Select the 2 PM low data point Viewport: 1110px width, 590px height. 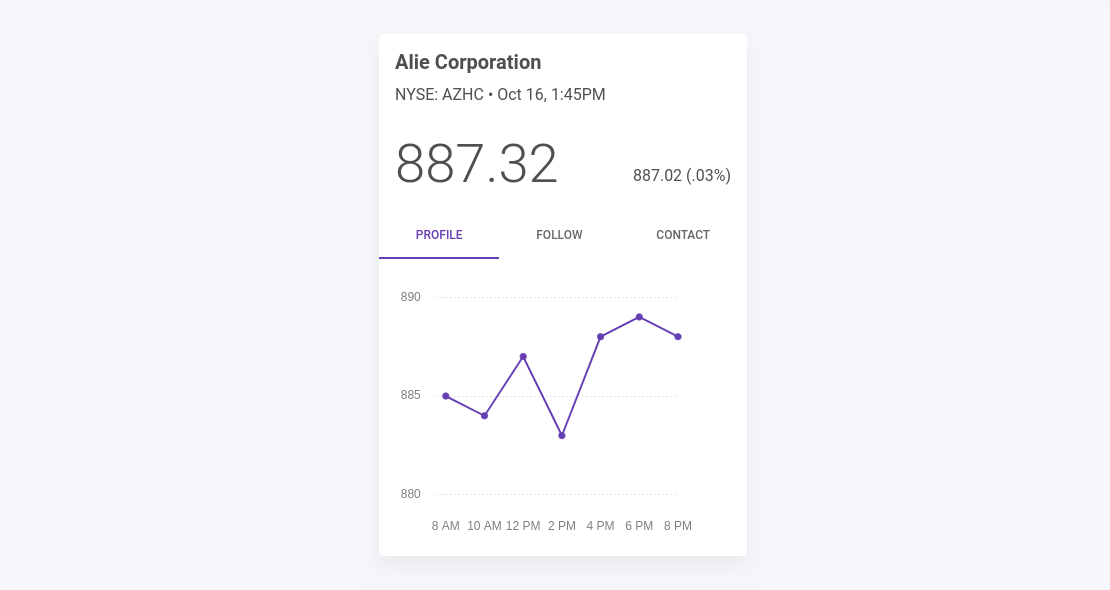coord(561,435)
